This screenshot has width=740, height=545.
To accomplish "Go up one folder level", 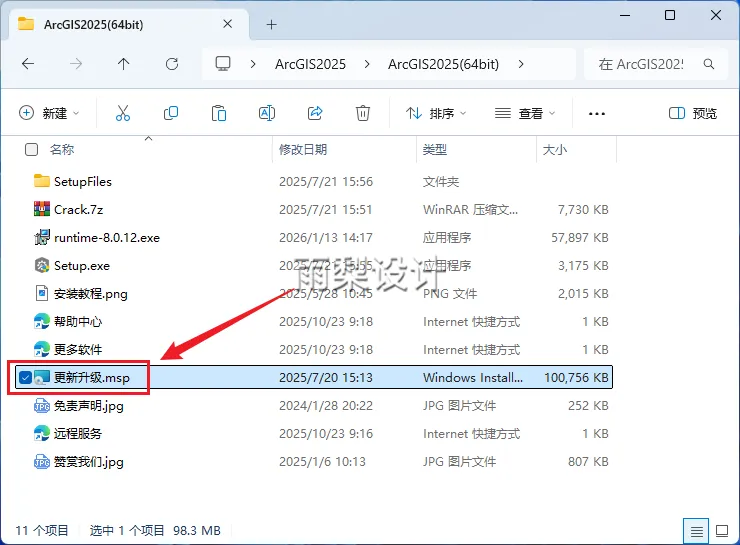I will [124, 64].
